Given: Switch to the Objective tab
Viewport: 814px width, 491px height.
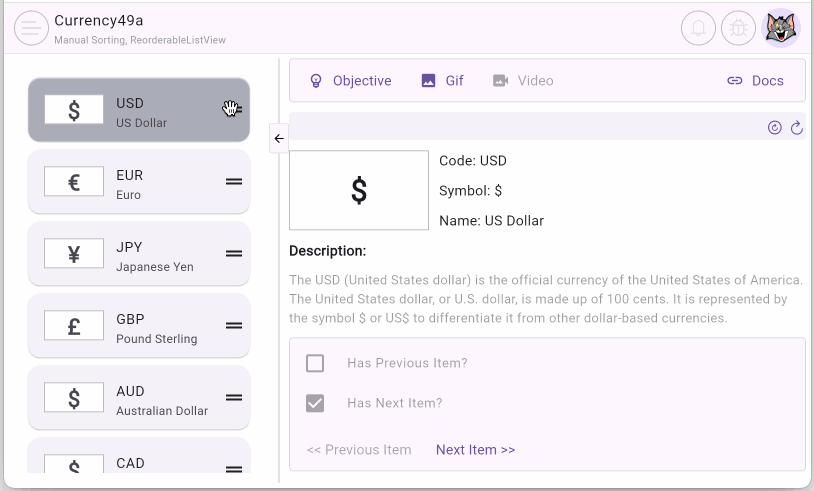Looking at the screenshot, I should click(350, 81).
